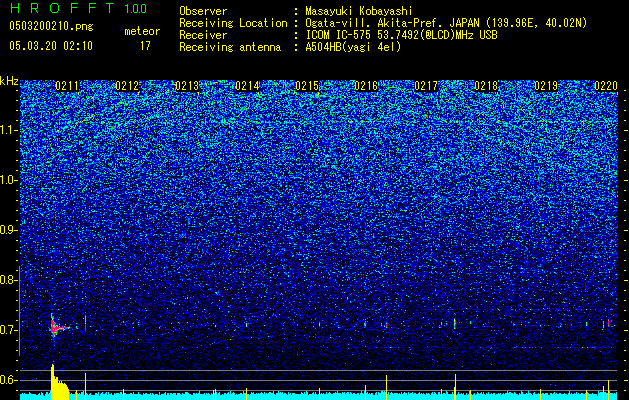Click the yellow intensity spike below 0217
Image resolution: width=629 pixels, height=400 pixels.
[x=455, y=387]
